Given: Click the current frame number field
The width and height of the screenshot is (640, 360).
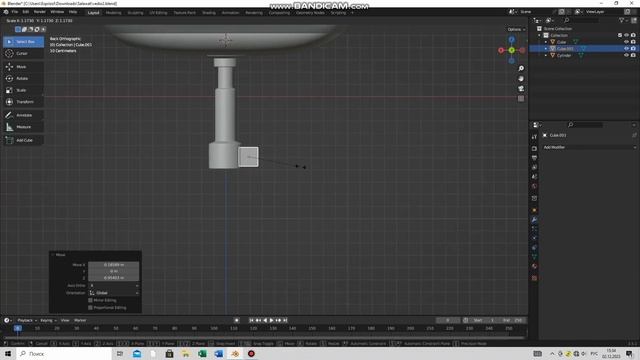Looking at the screenshot, I should point(448,320).
